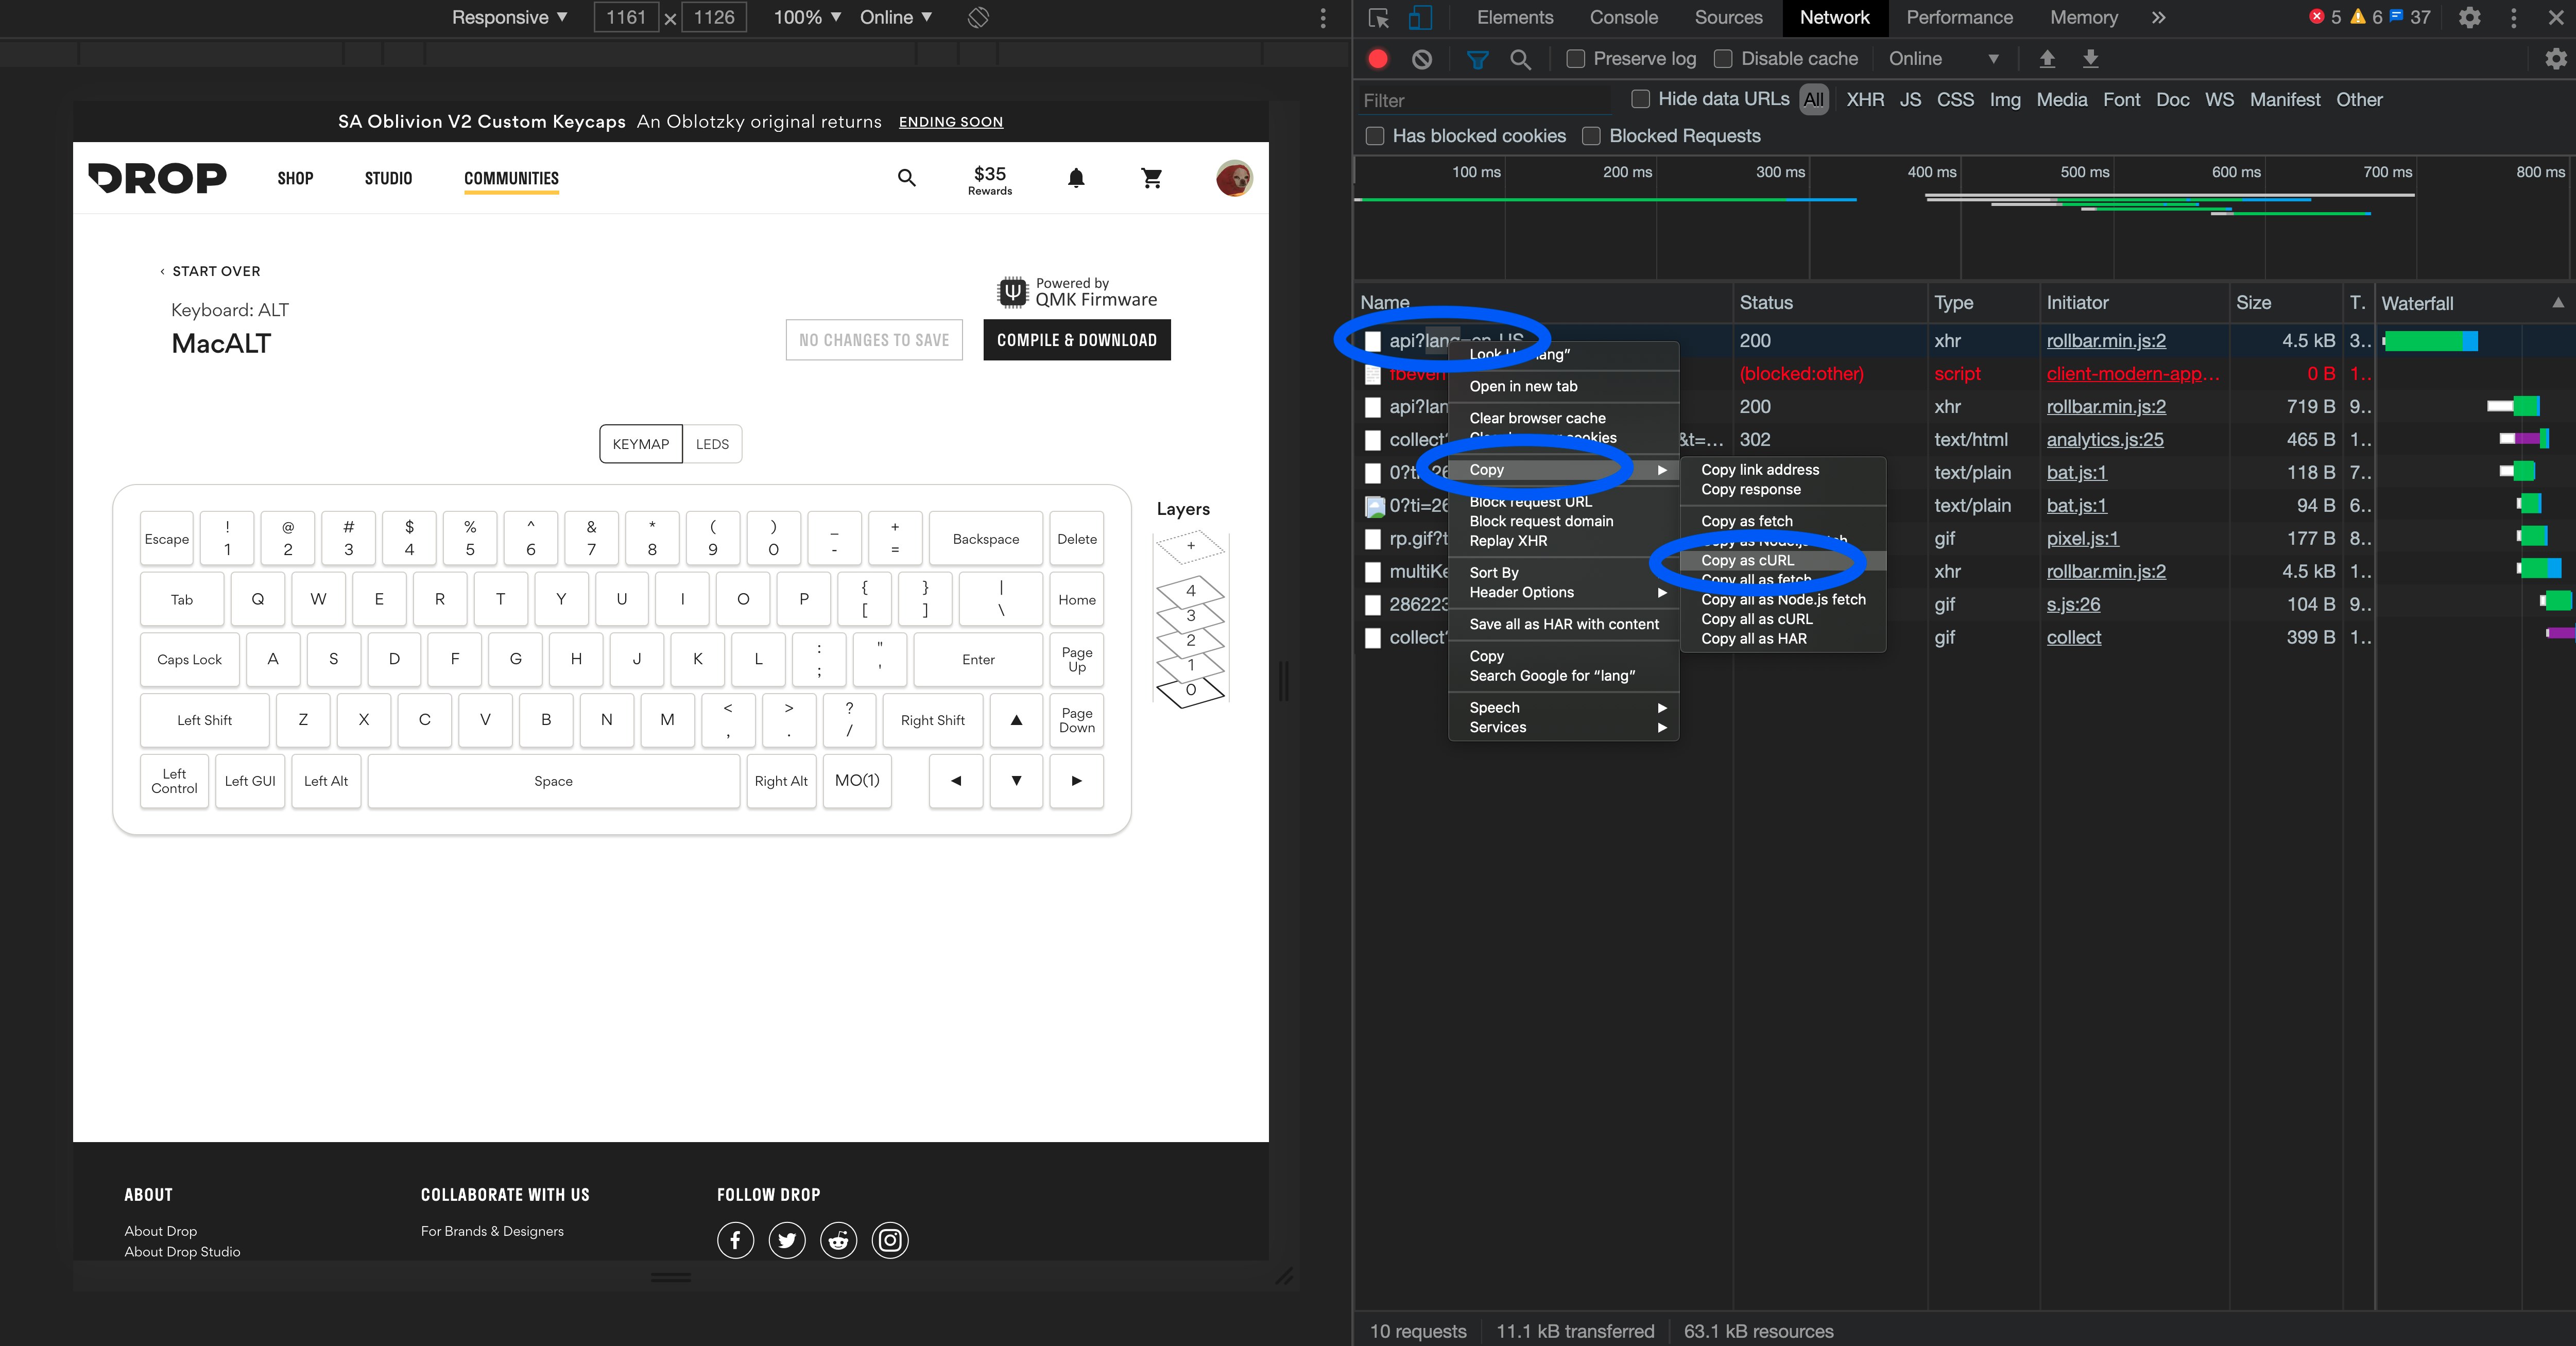The height and width of the screenshot is (1346, 2576).
Task: Click the import HAR upload arrow icon
Action: coord(2047,59)
